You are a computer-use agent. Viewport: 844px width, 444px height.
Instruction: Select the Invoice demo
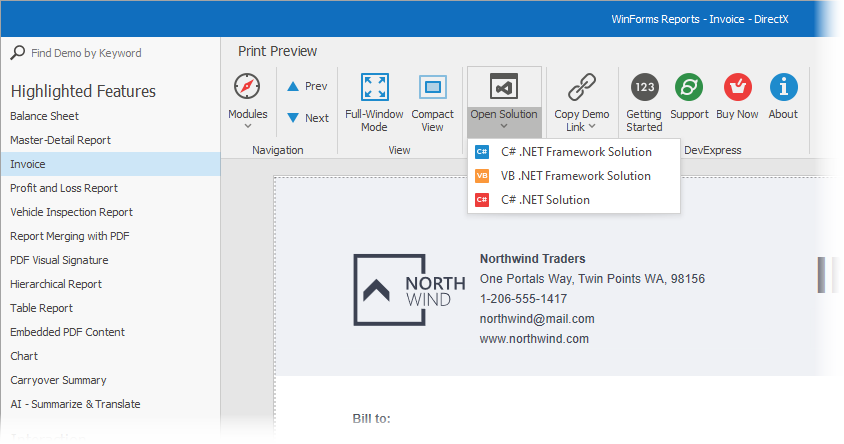click(x=110, y=164)
